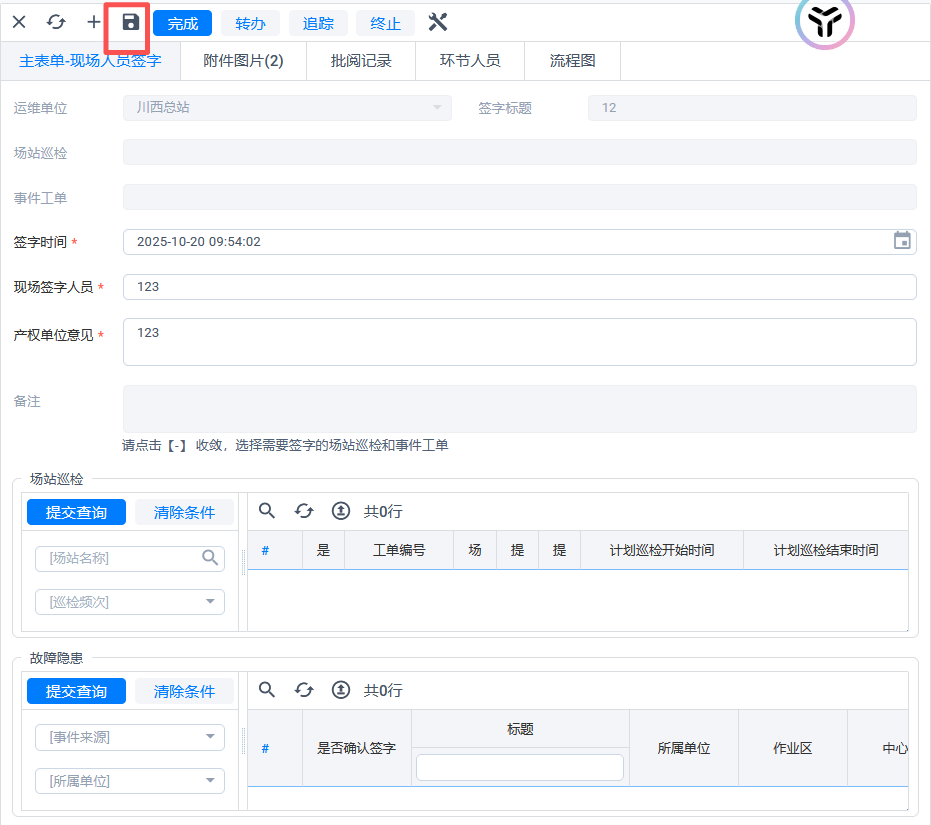Click search magnifier in 场站名称 field
Screen dimensions: 931x825
210,558
